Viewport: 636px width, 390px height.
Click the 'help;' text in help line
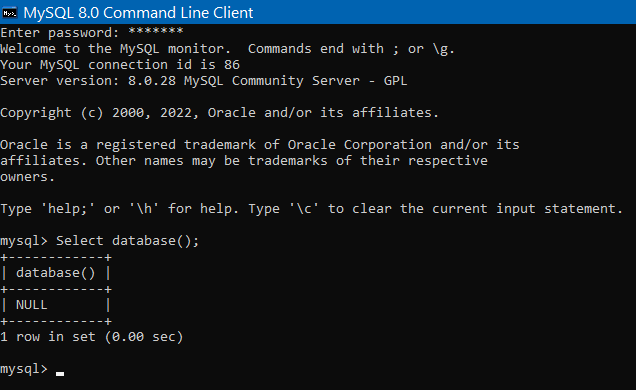(68, 209)
